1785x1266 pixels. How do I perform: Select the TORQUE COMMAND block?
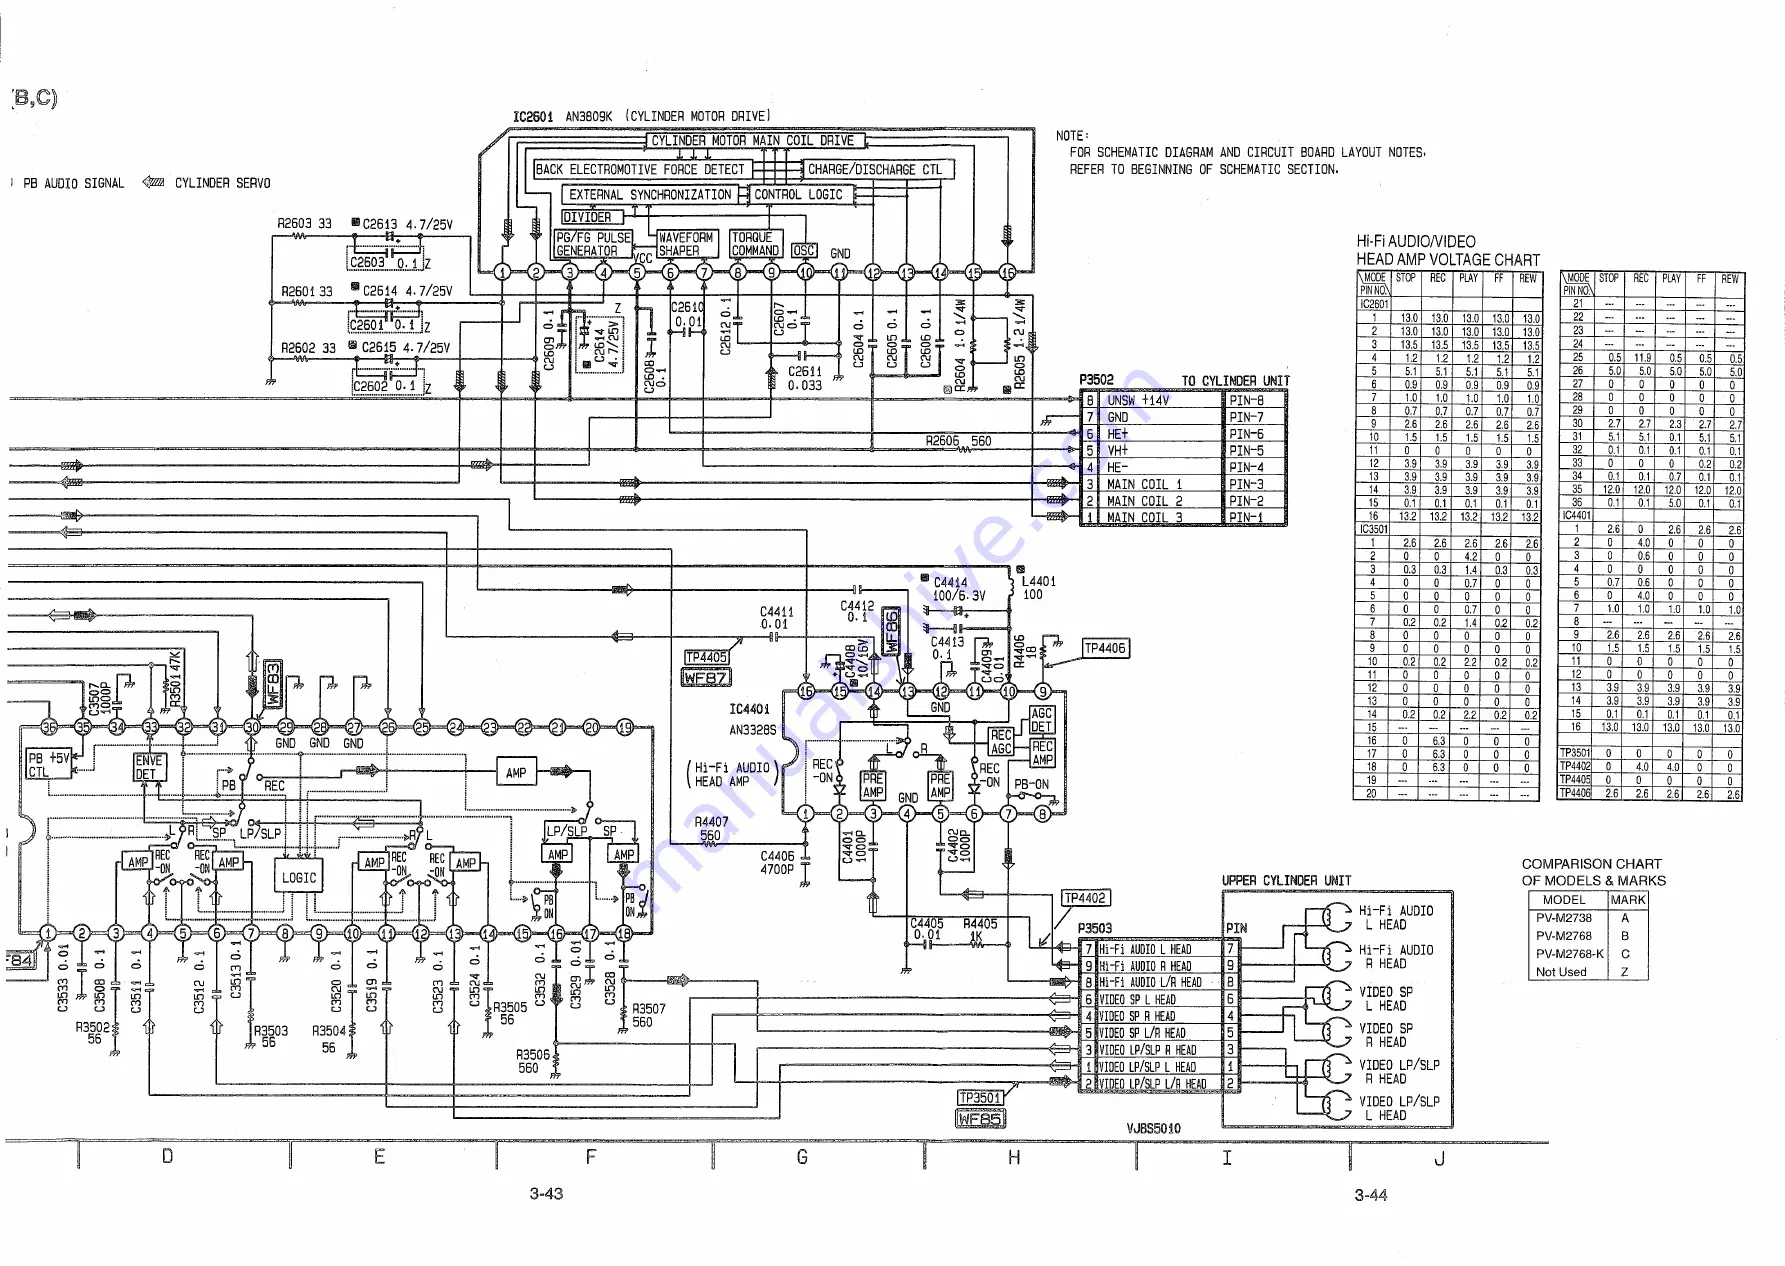(x=755, y=244)
